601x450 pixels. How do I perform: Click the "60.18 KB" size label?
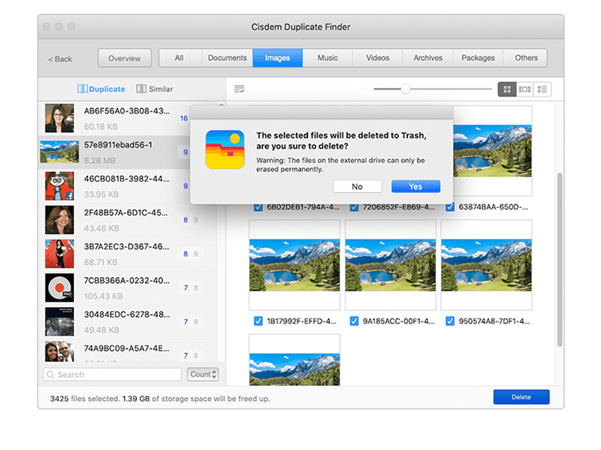pos(100,126)
